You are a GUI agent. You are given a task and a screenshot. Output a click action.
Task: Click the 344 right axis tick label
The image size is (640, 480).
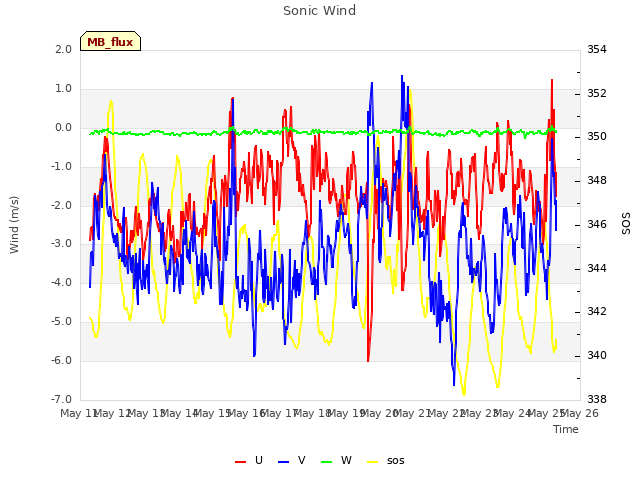click(x=597, y=268)
